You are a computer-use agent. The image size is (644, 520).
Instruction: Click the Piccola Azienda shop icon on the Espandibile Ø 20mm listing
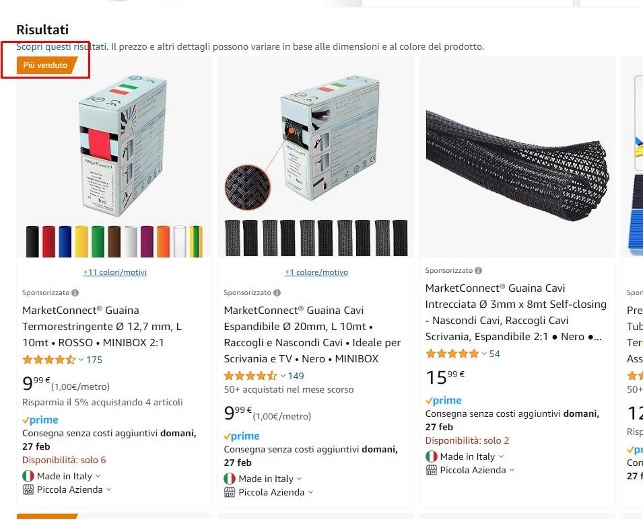point(230,492)
